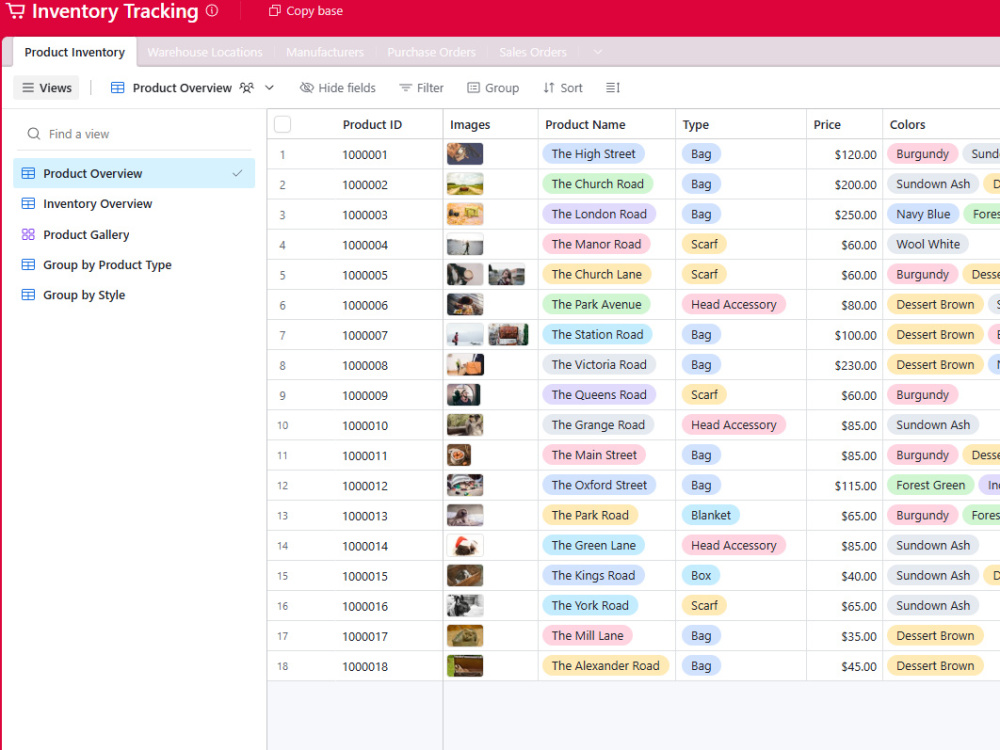Toggle the Views sidebar button
This screenshot has height=750, width=1000.
click(x=47, y=88)
